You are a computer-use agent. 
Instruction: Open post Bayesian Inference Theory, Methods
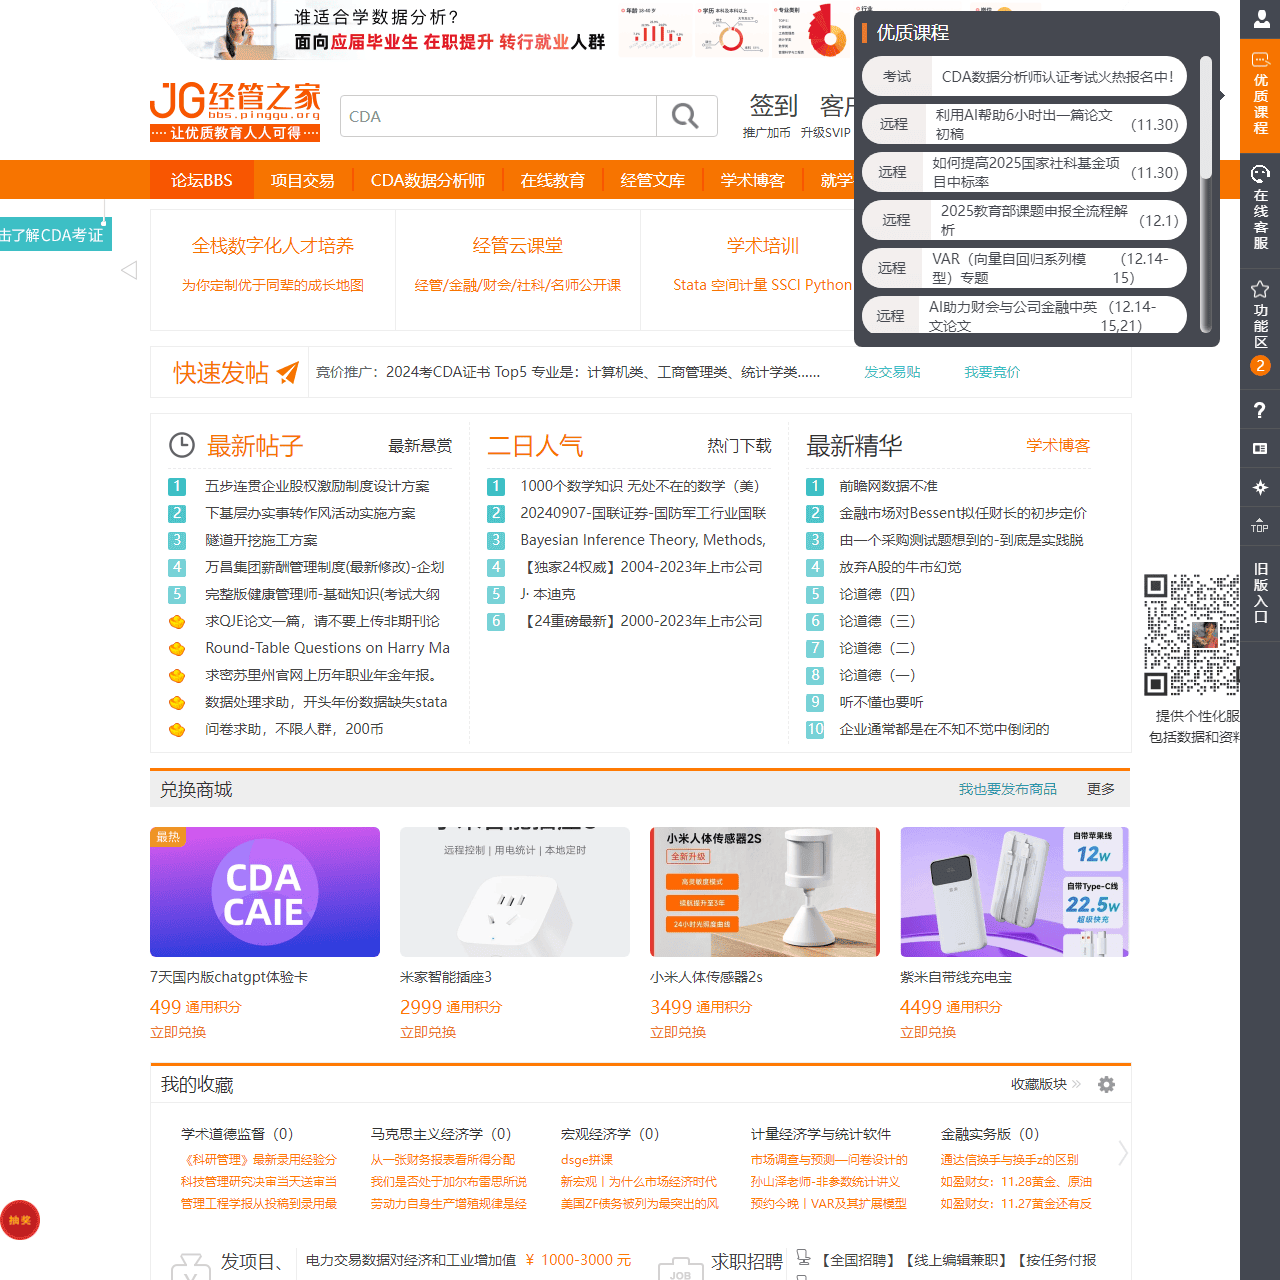(643, 540)
